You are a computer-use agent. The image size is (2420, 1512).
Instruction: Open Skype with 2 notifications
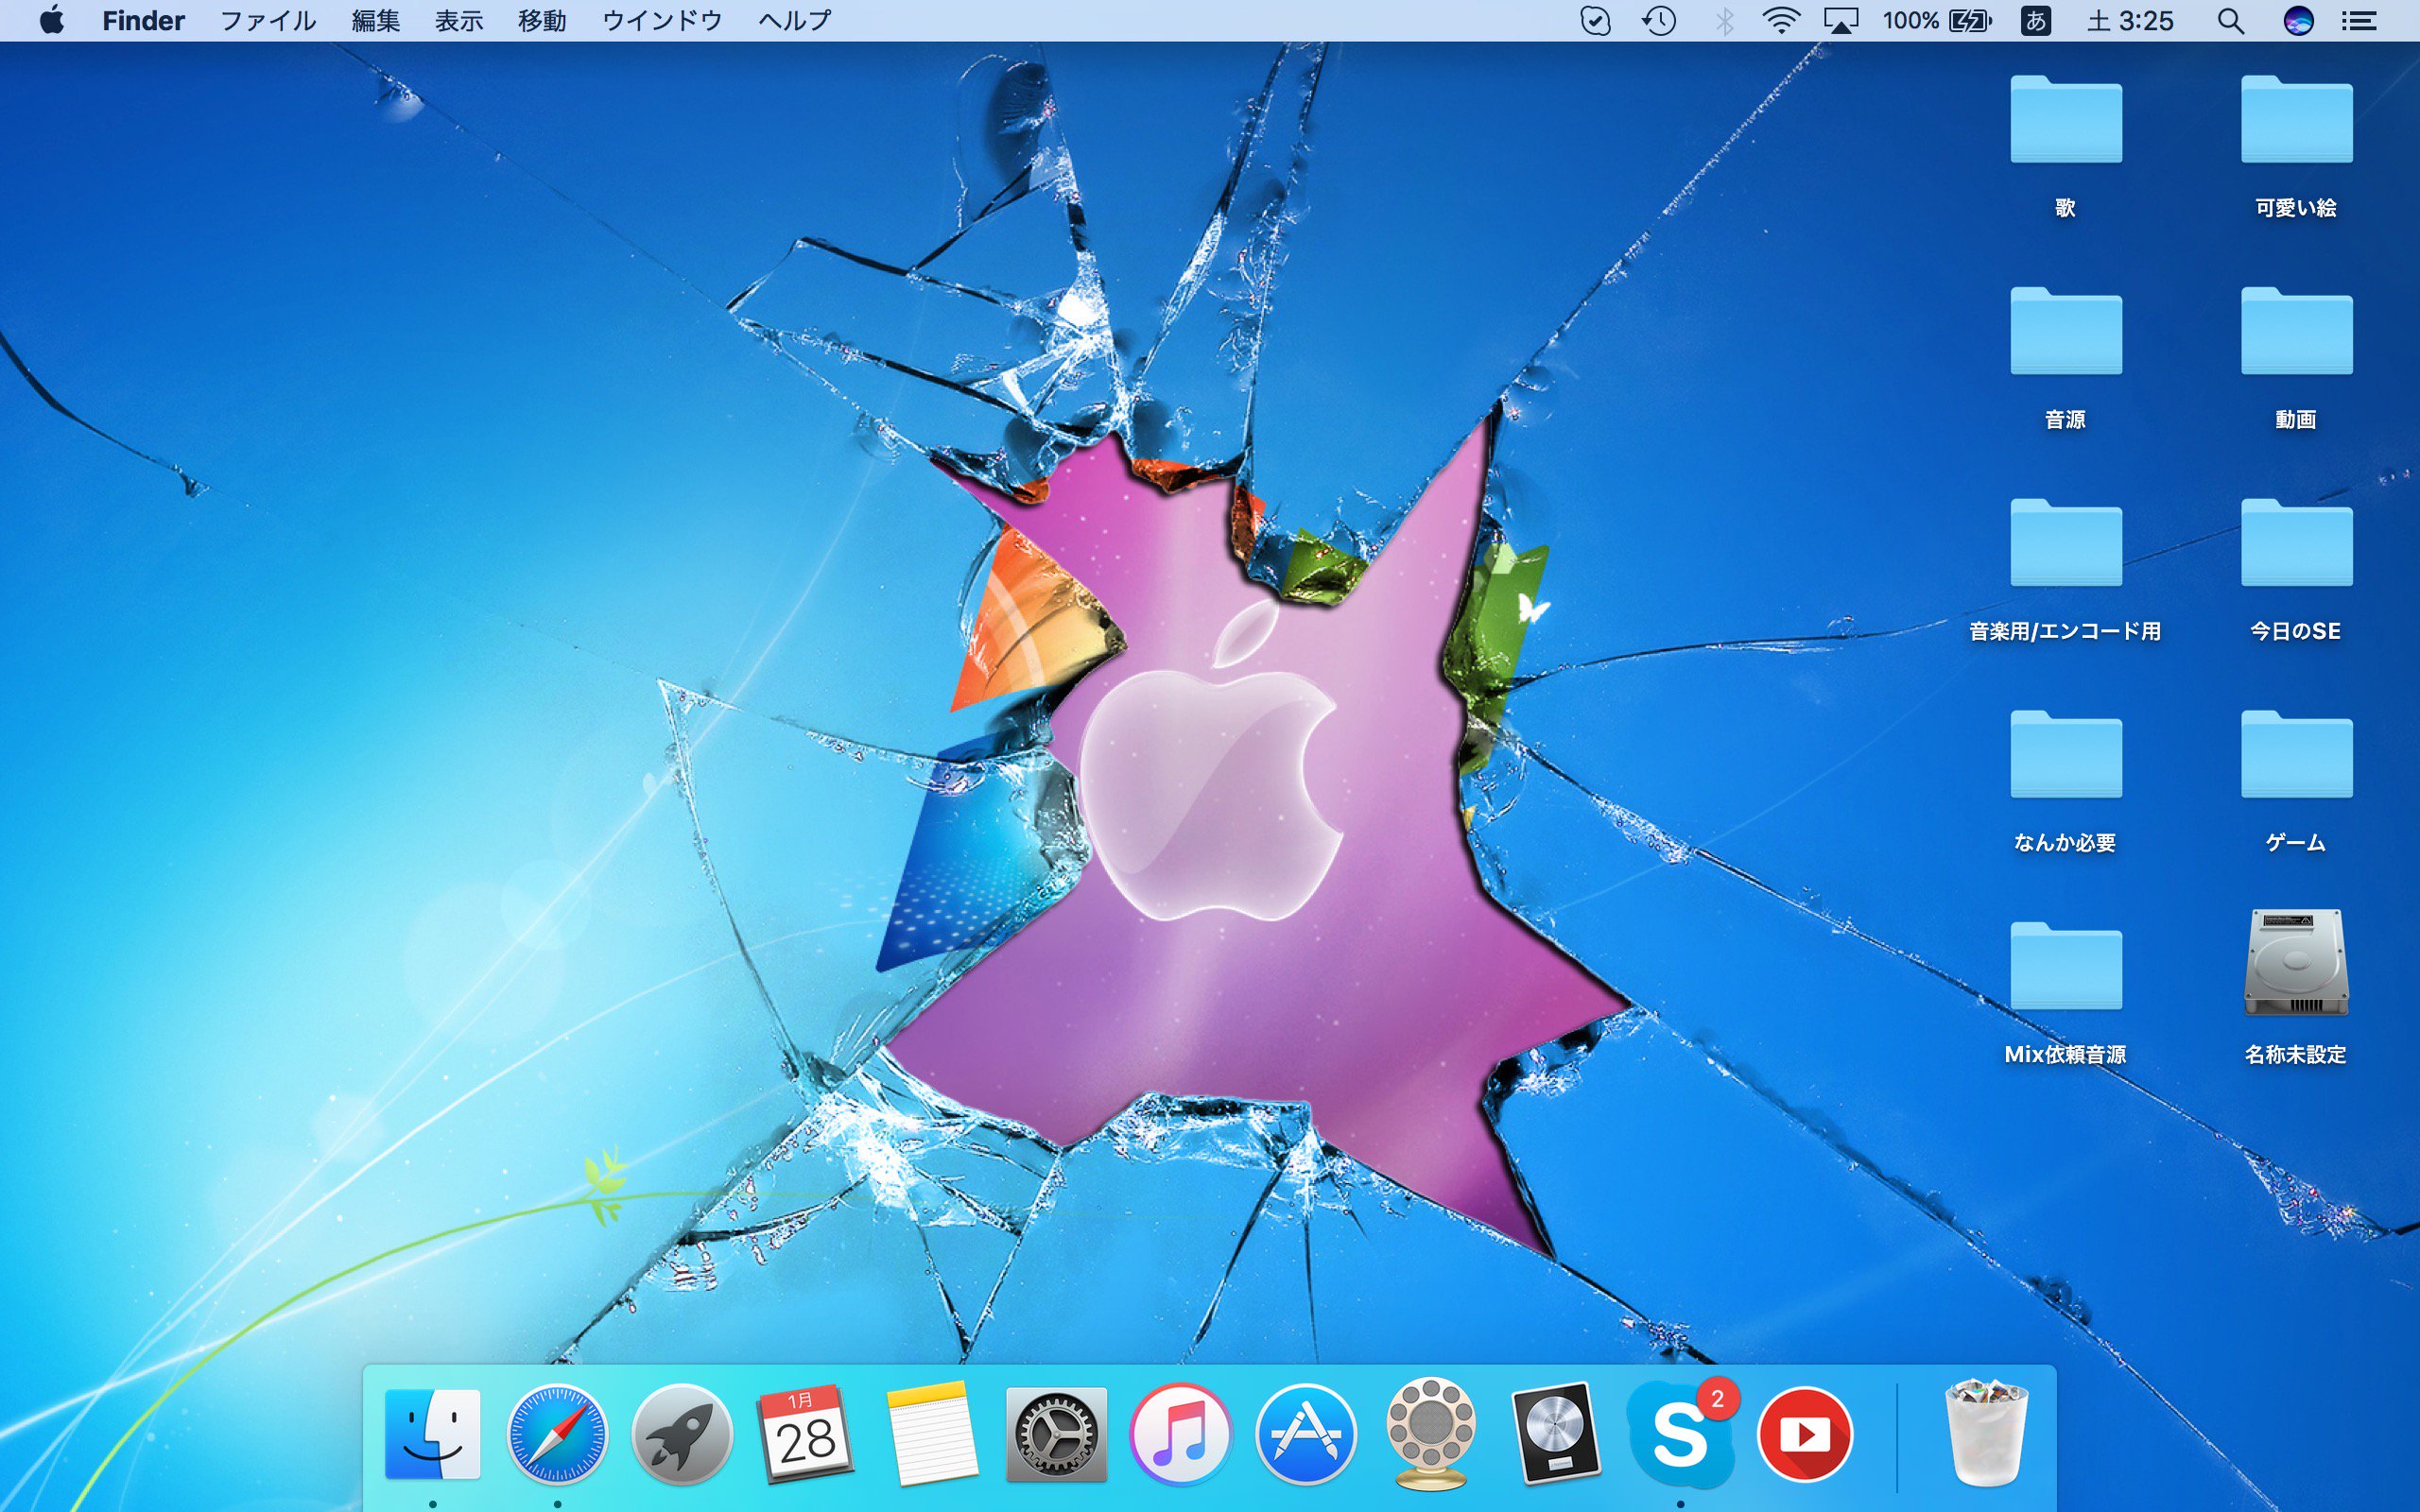tap(1680, 1434)
